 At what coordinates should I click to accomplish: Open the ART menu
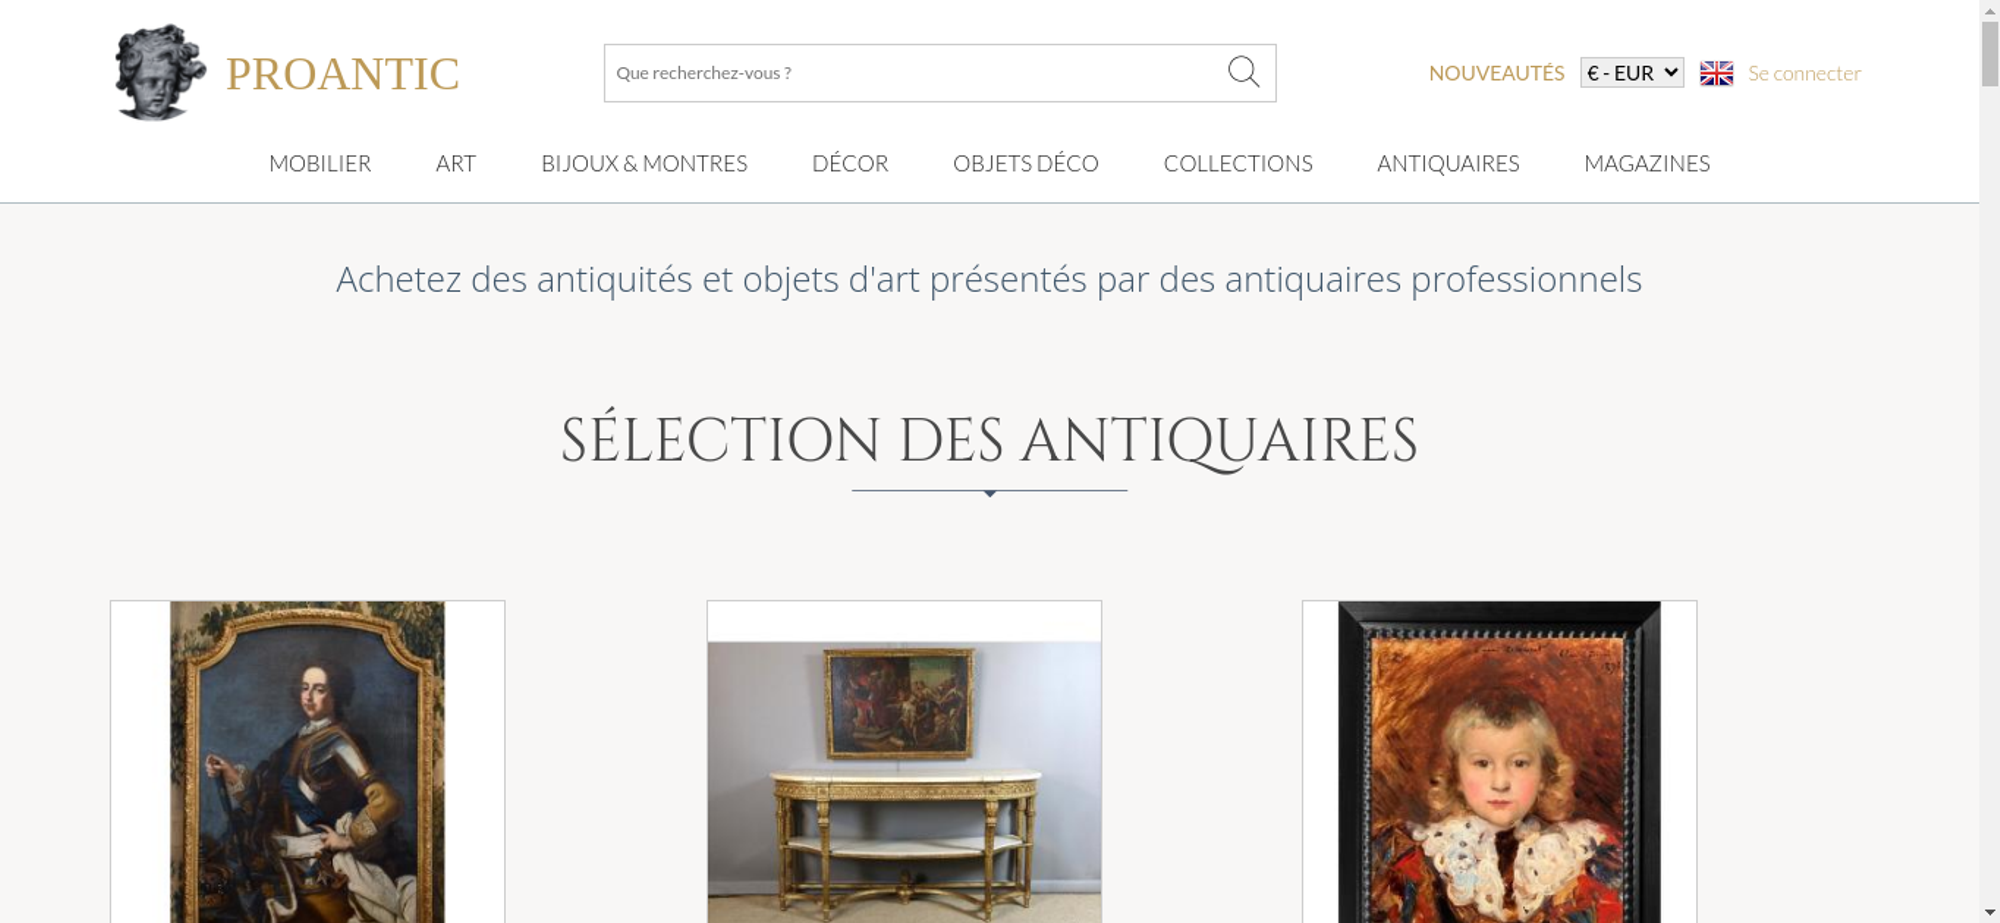click(x=456, y=163)
